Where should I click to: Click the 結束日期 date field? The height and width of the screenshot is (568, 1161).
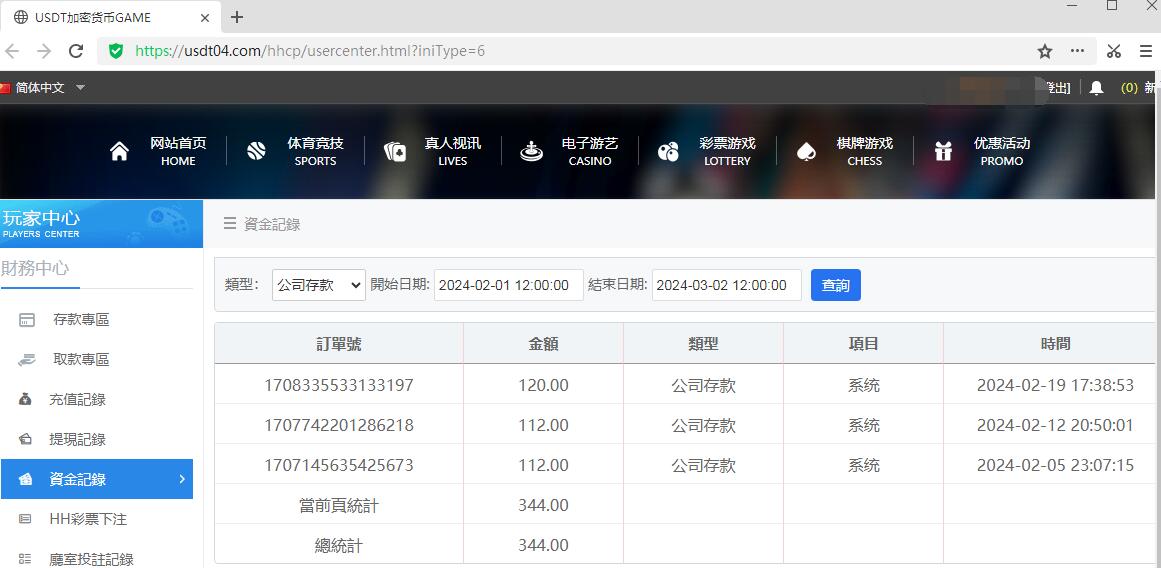[726, 285]
